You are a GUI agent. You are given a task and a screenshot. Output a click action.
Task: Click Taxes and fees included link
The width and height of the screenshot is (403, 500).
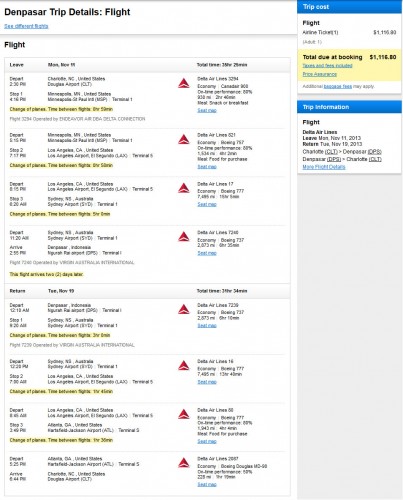coord(327,66)
